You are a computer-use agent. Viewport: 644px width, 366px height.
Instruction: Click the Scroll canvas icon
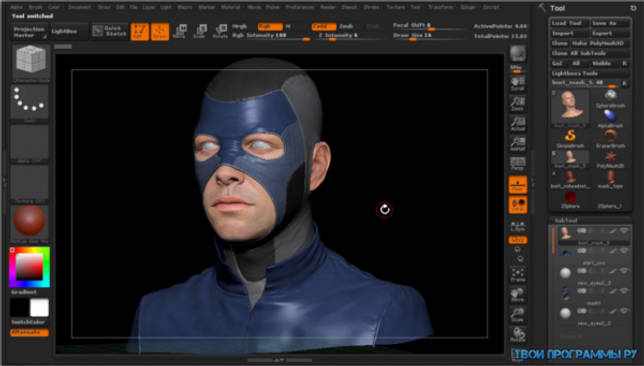[x=518, y=84]
